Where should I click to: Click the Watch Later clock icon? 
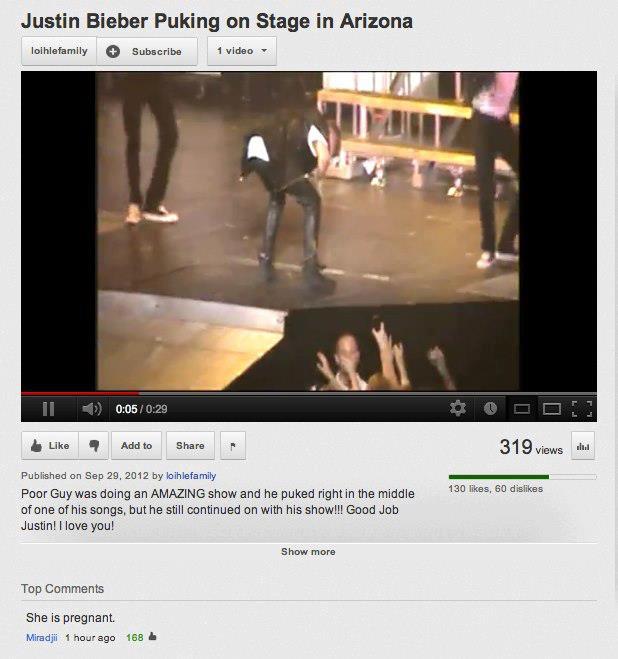click(490, 408)
